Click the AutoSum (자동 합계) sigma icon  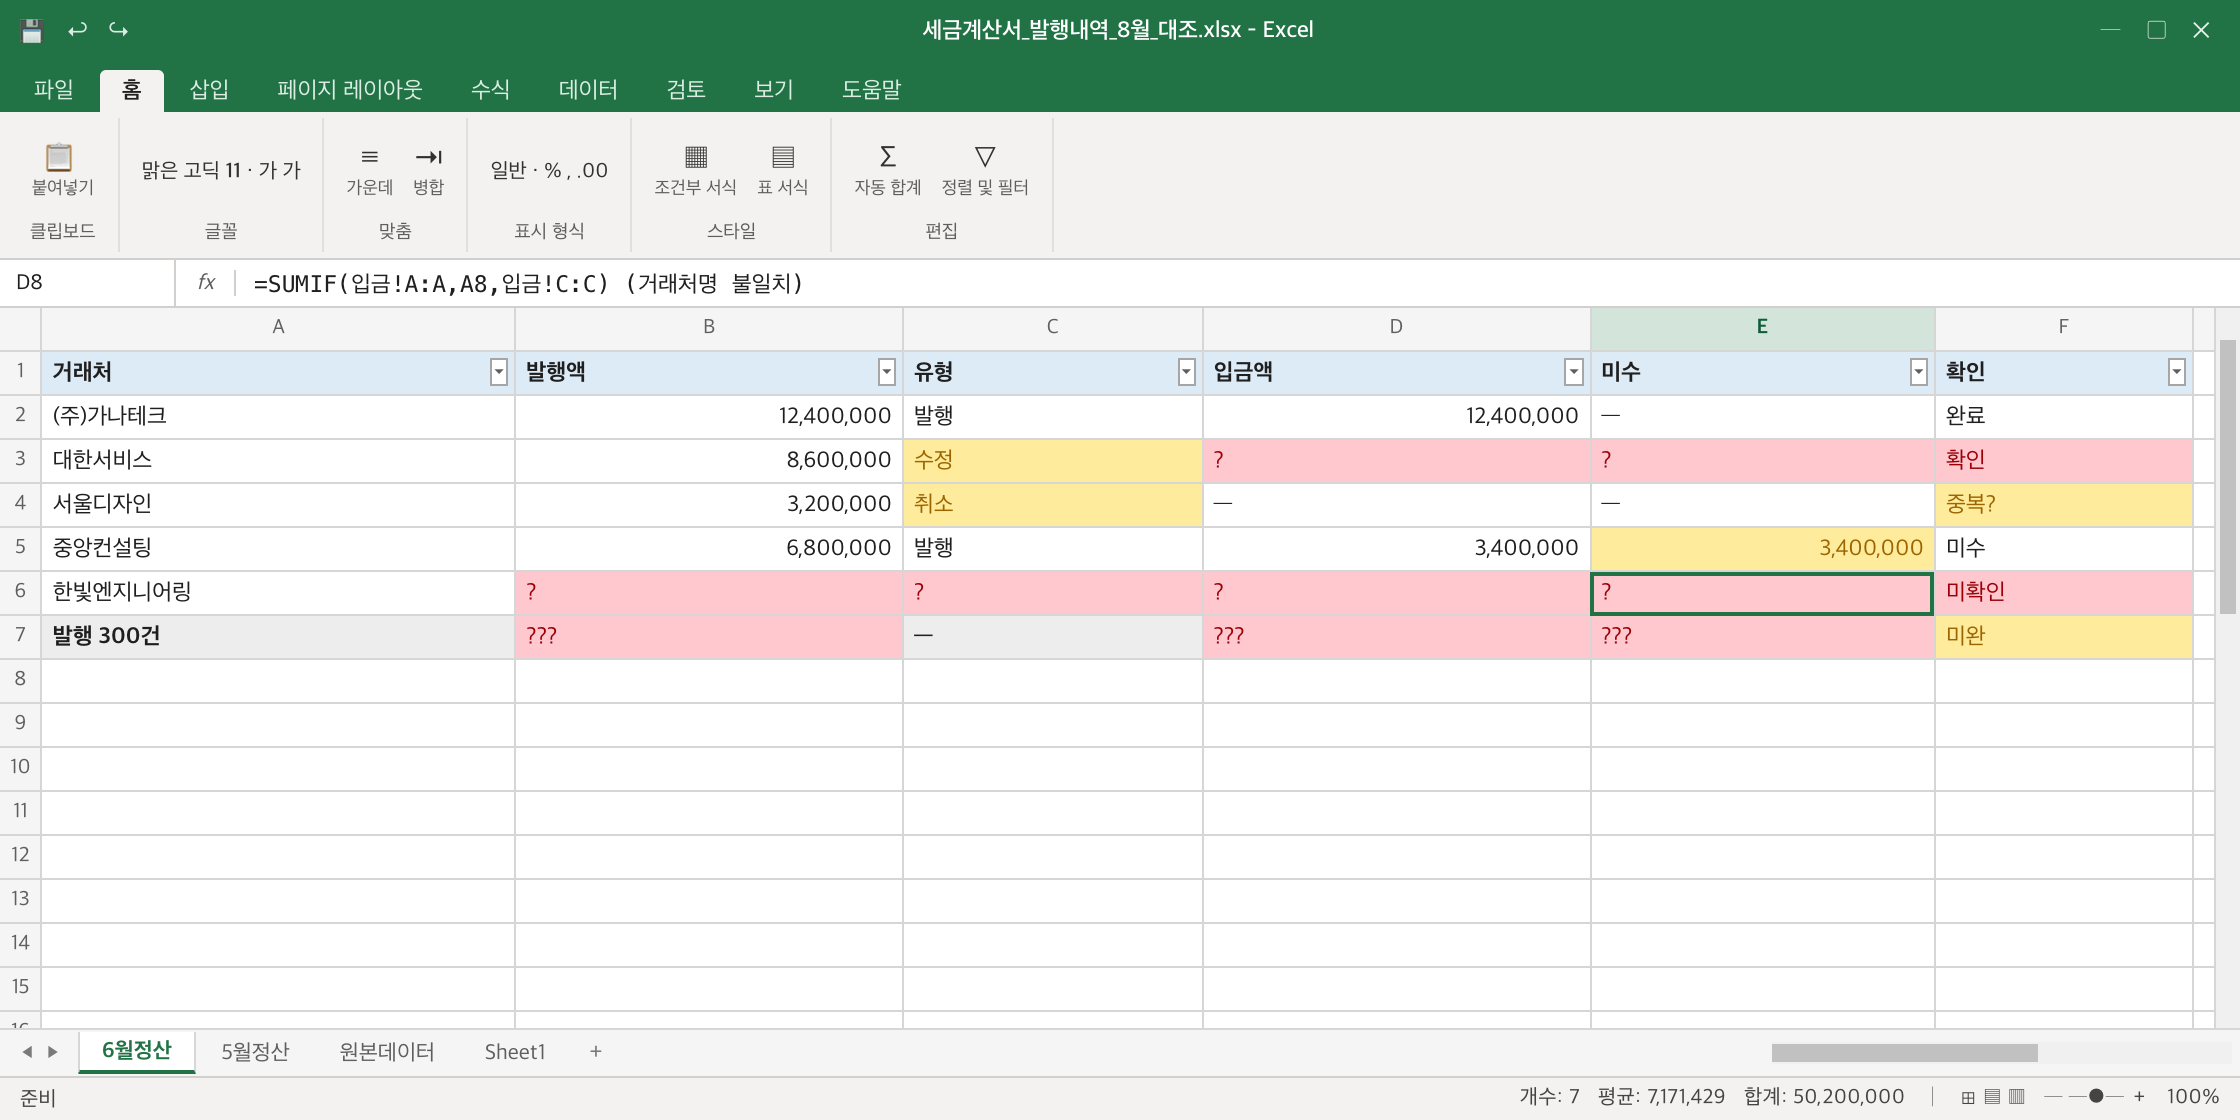point(887,157)
